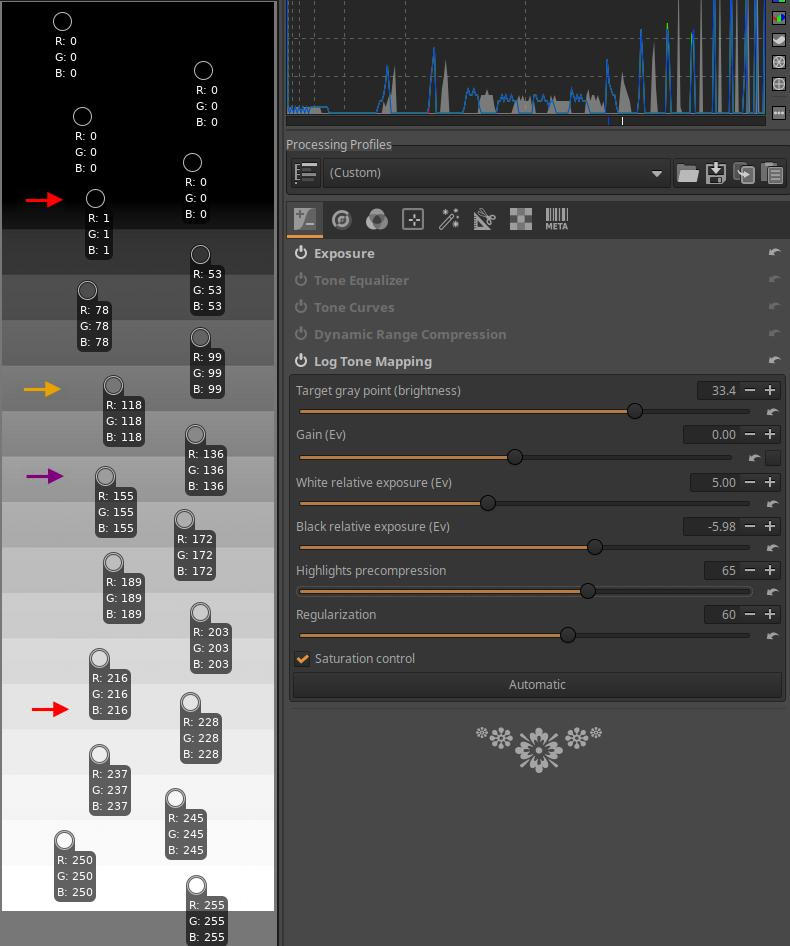Click the Highlights precompression slider handle
Viewport: 790px width, 946px height.
coord(588,591)
